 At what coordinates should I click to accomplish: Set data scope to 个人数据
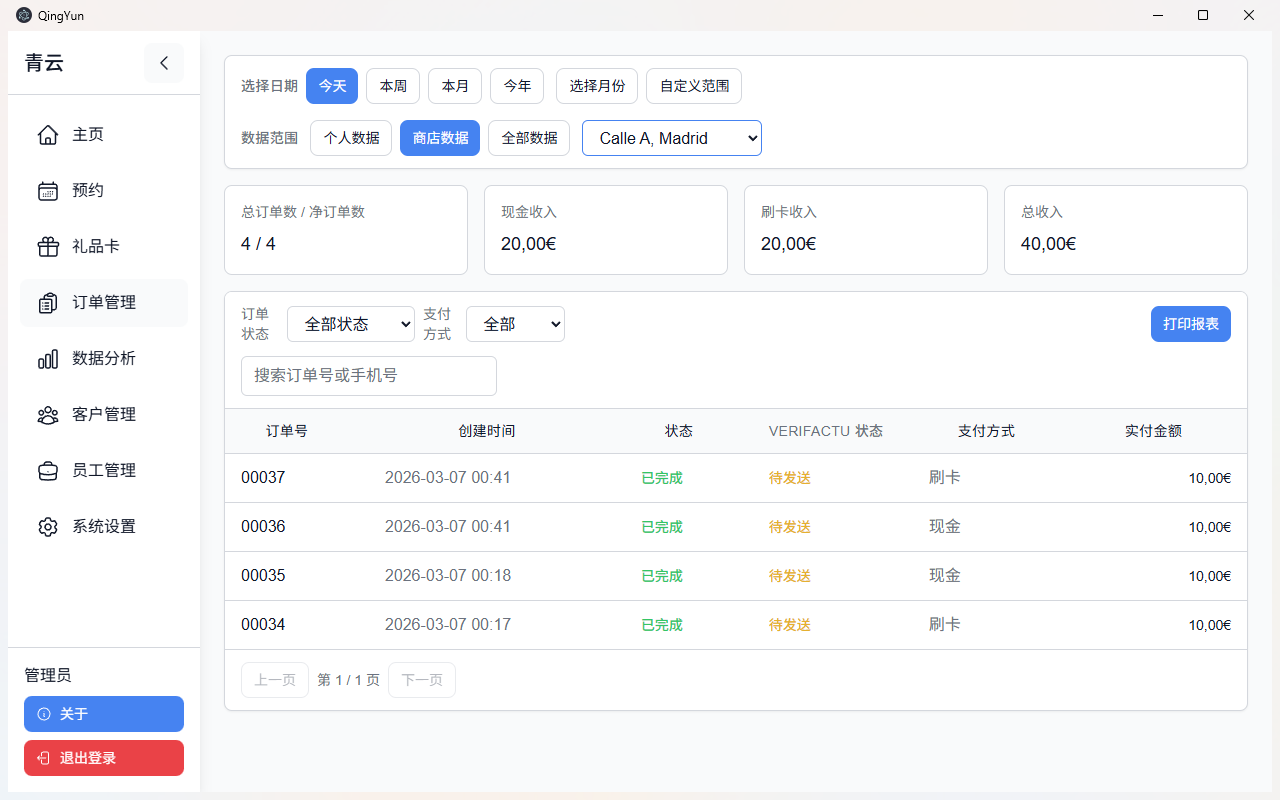351,138
